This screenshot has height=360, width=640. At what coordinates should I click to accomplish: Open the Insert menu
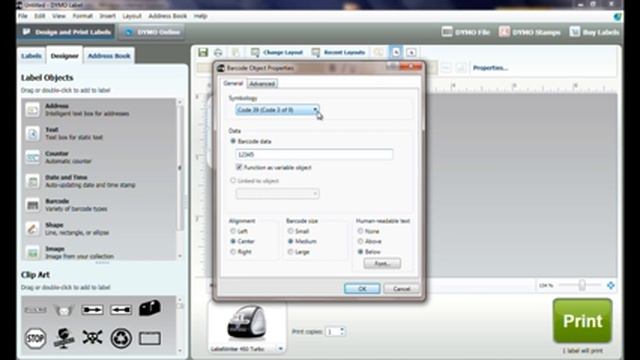point(108,16)
